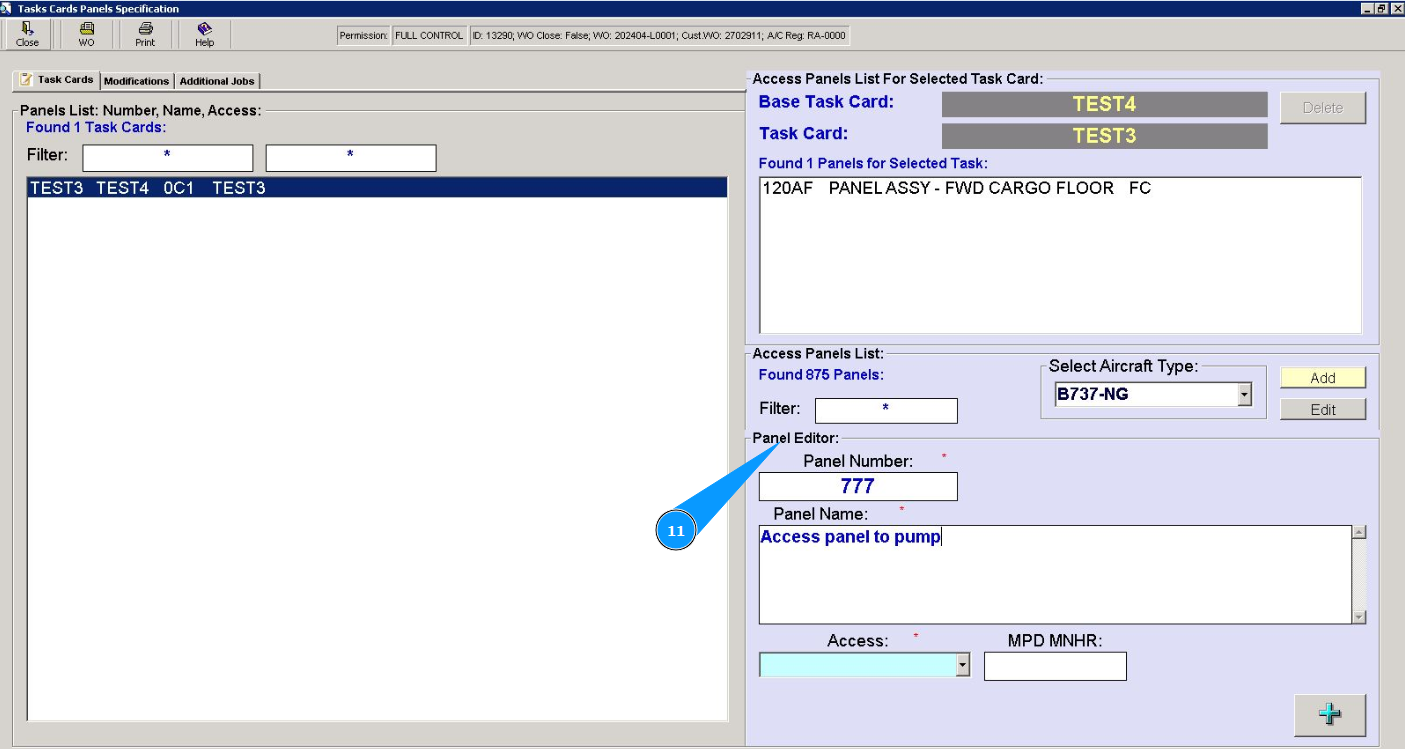
Task: Click the Task Card TEST3 value
Action: 1104,136
